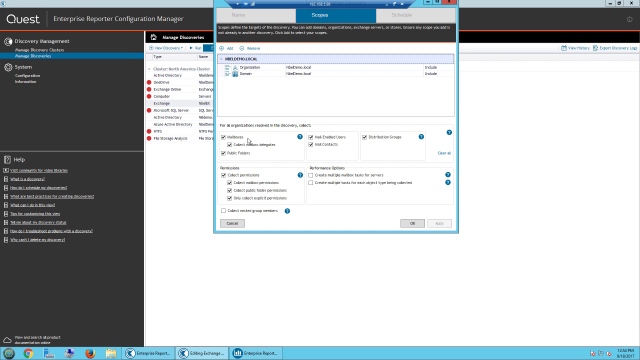The height and width of the screenshot is (360, 640).
Task: Open help for Distribution Groups
Action: 421,137
